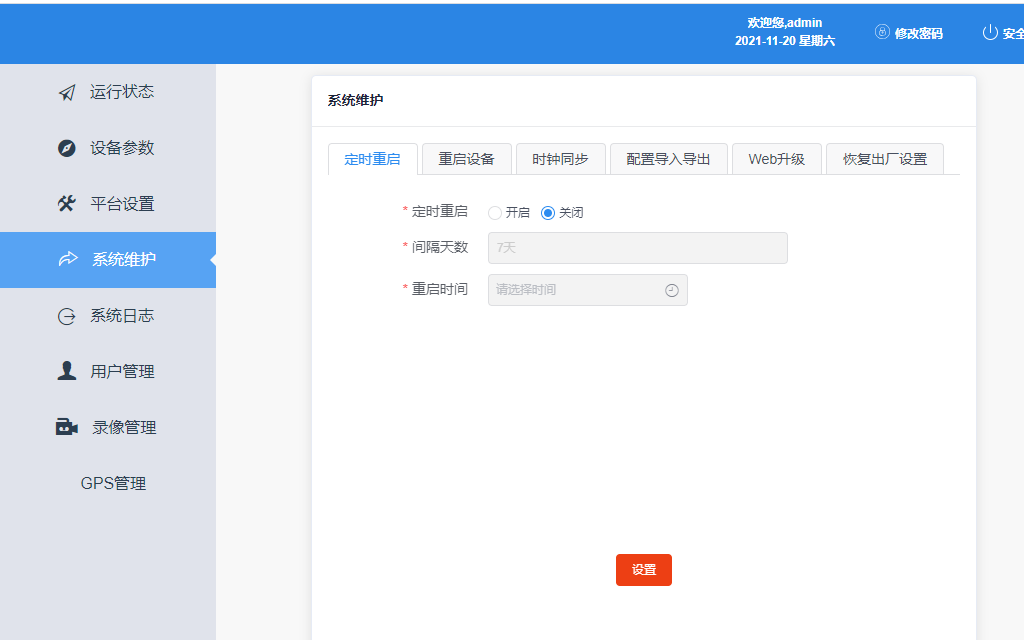Click the 运行状态 paper plane icon
Viewport: 1024px width, 640px height.
66,92
